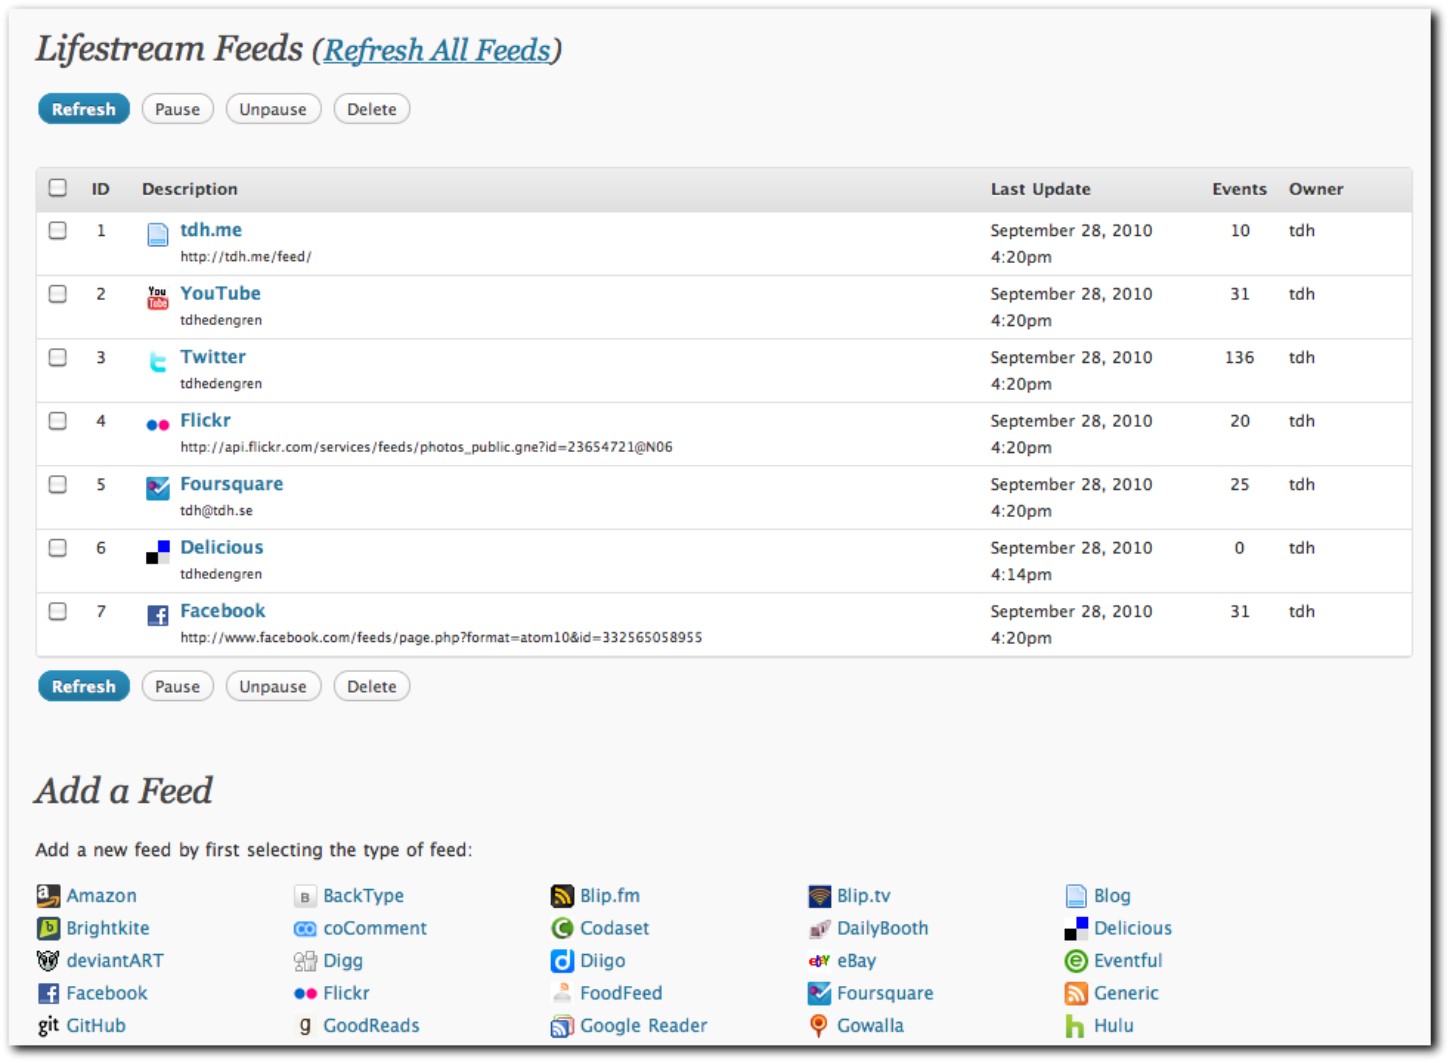
Task: Click the top Refresh button
Action: click(84, 109)
